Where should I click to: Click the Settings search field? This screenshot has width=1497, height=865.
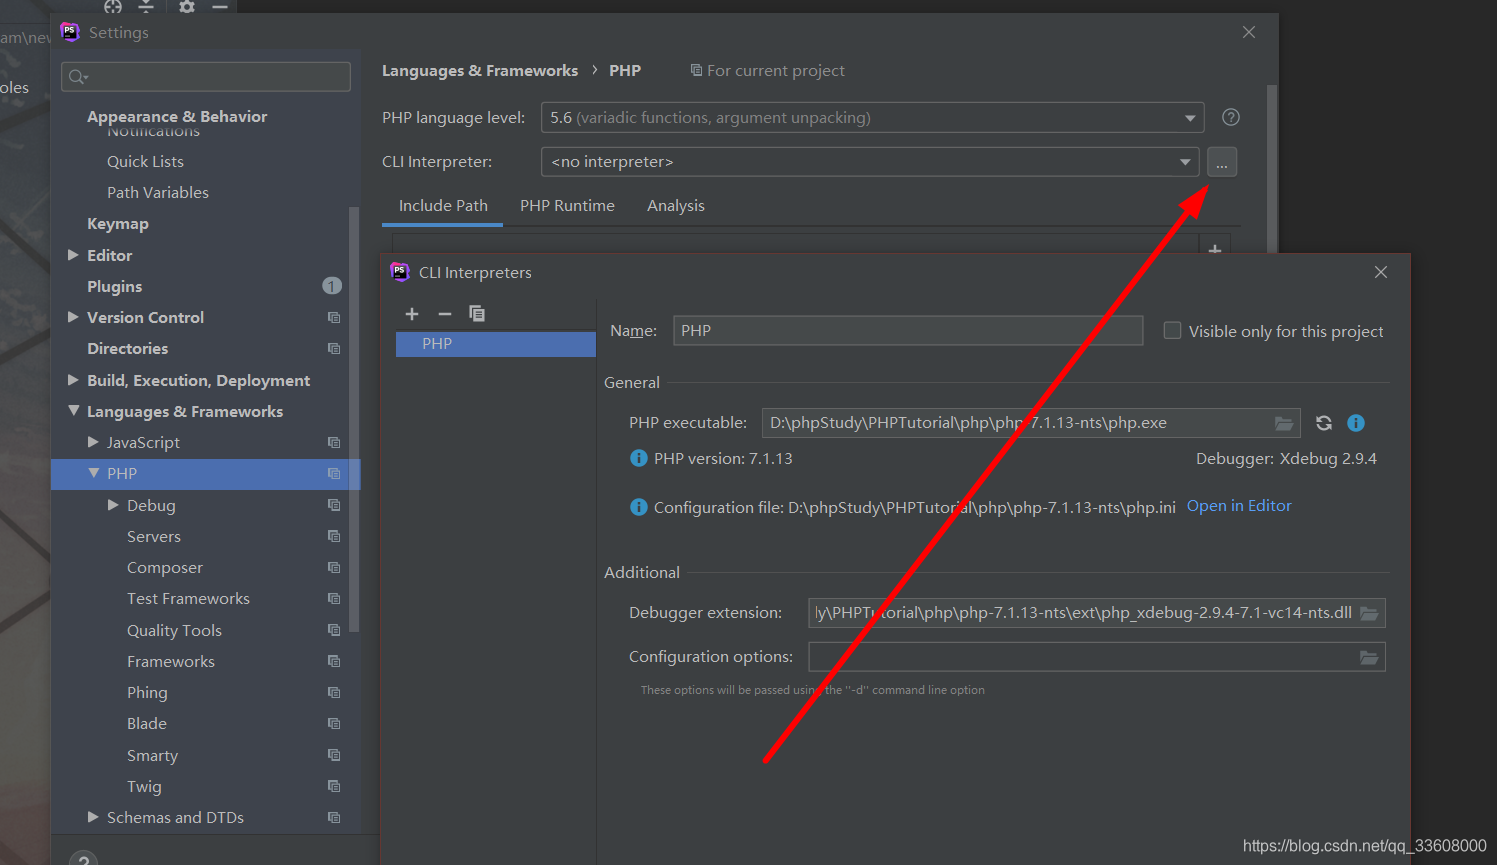206,77
